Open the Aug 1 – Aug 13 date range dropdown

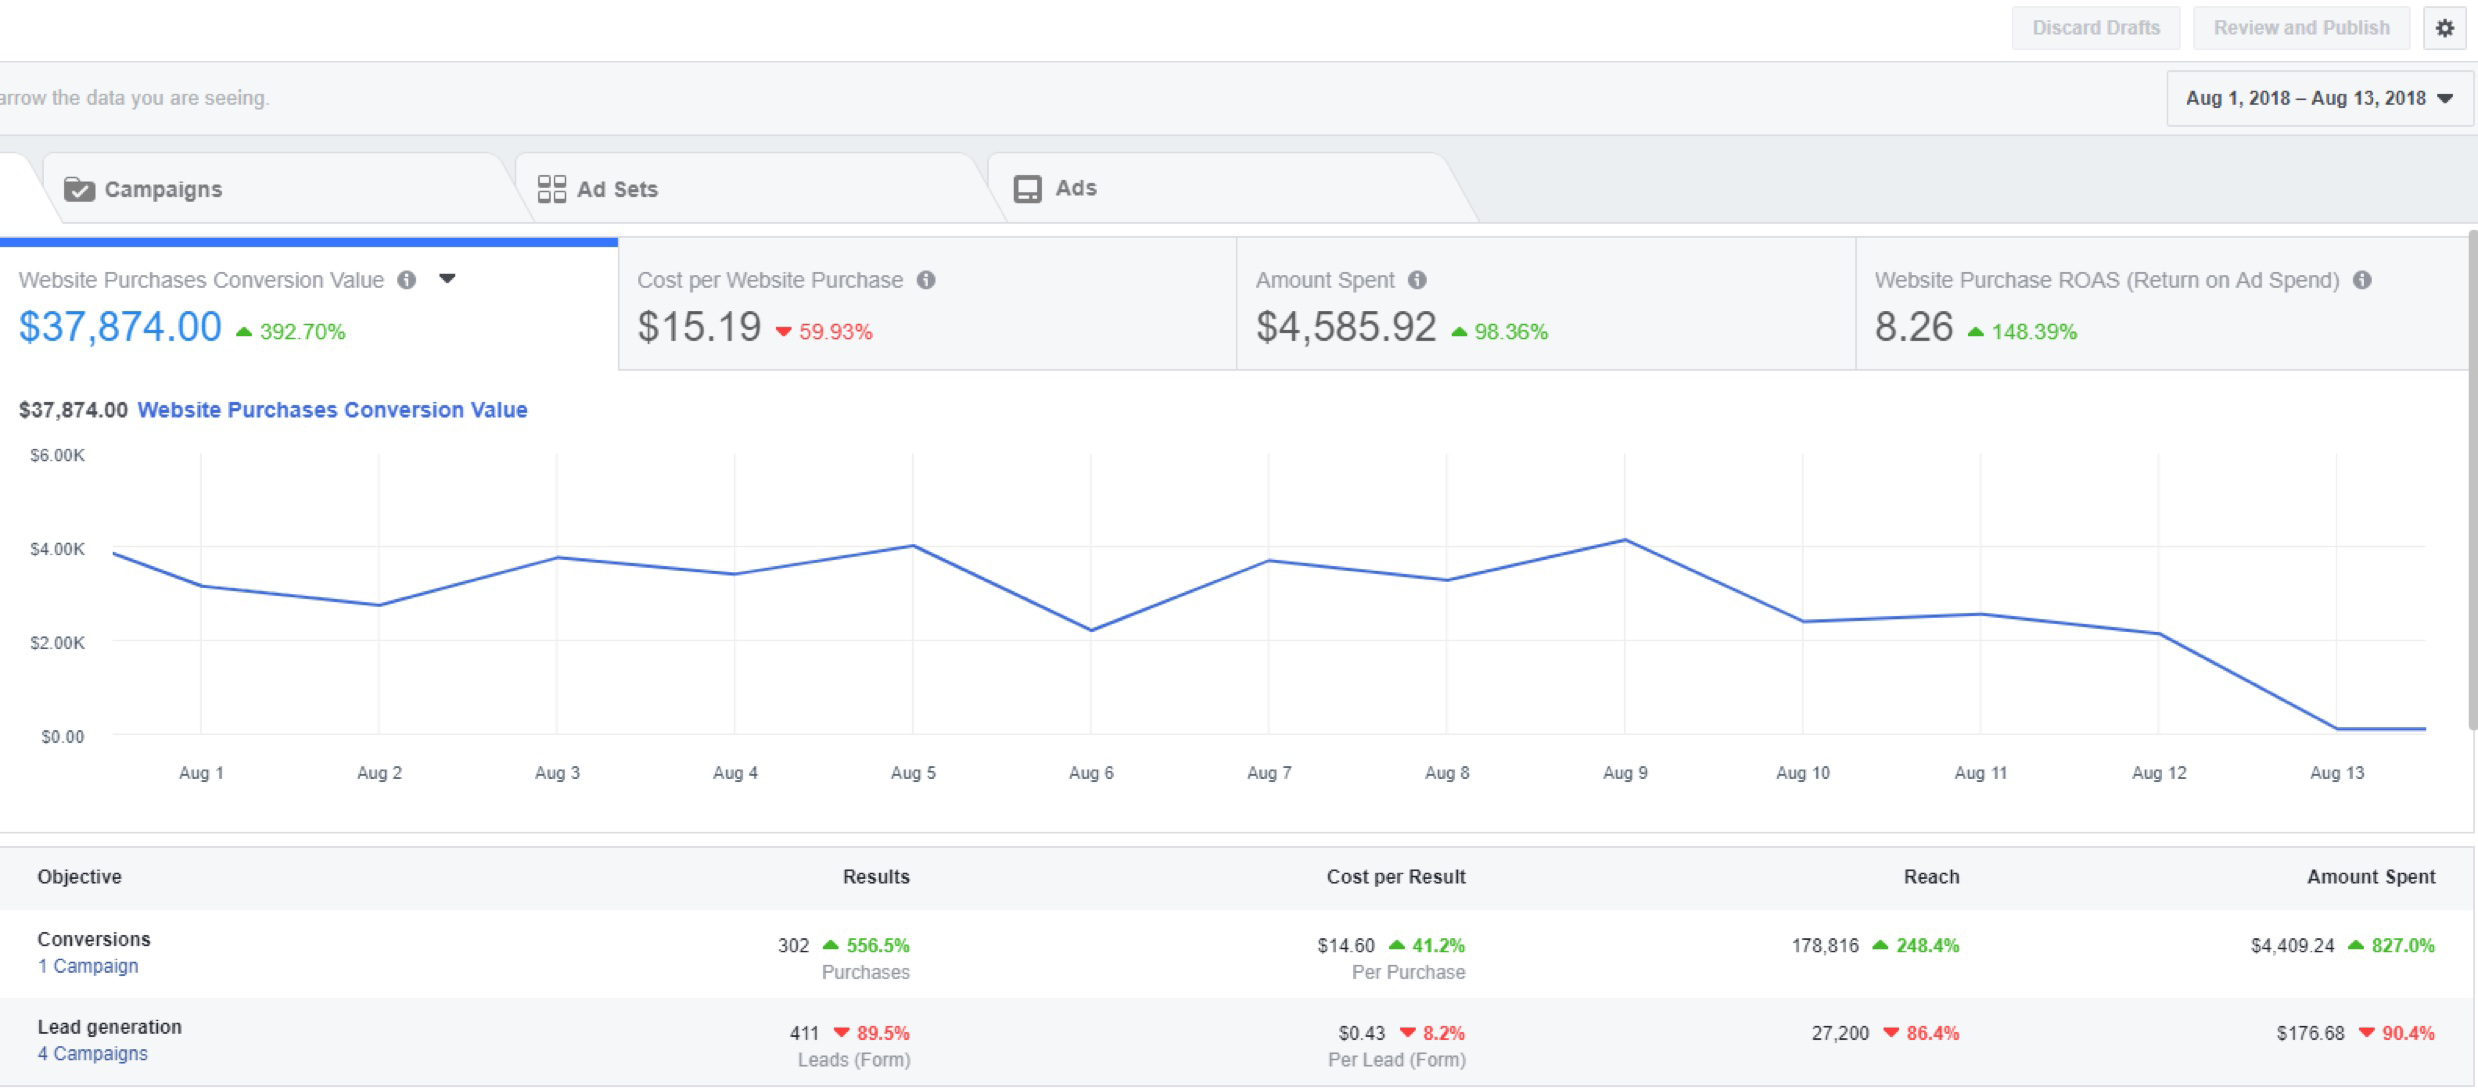click(x=2319, y=98)
